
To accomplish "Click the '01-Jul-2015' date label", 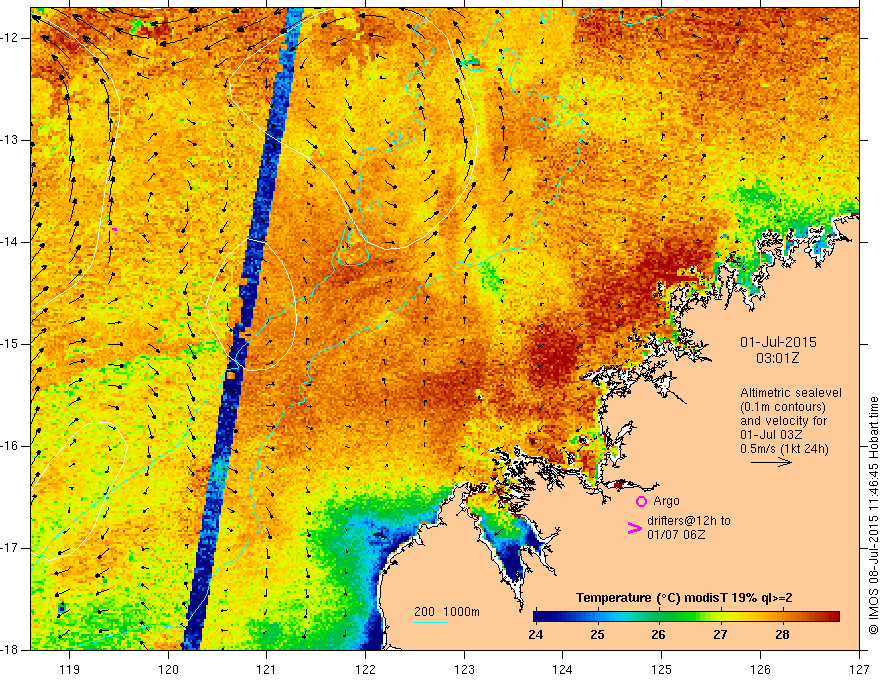I will coord(778,342).
